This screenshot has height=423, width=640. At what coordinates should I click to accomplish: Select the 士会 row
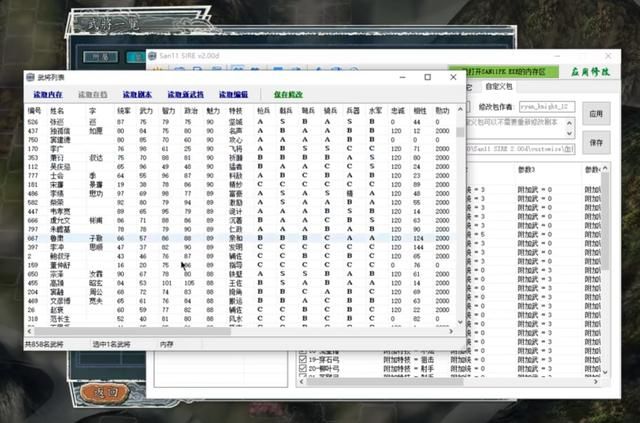[240, 176]
